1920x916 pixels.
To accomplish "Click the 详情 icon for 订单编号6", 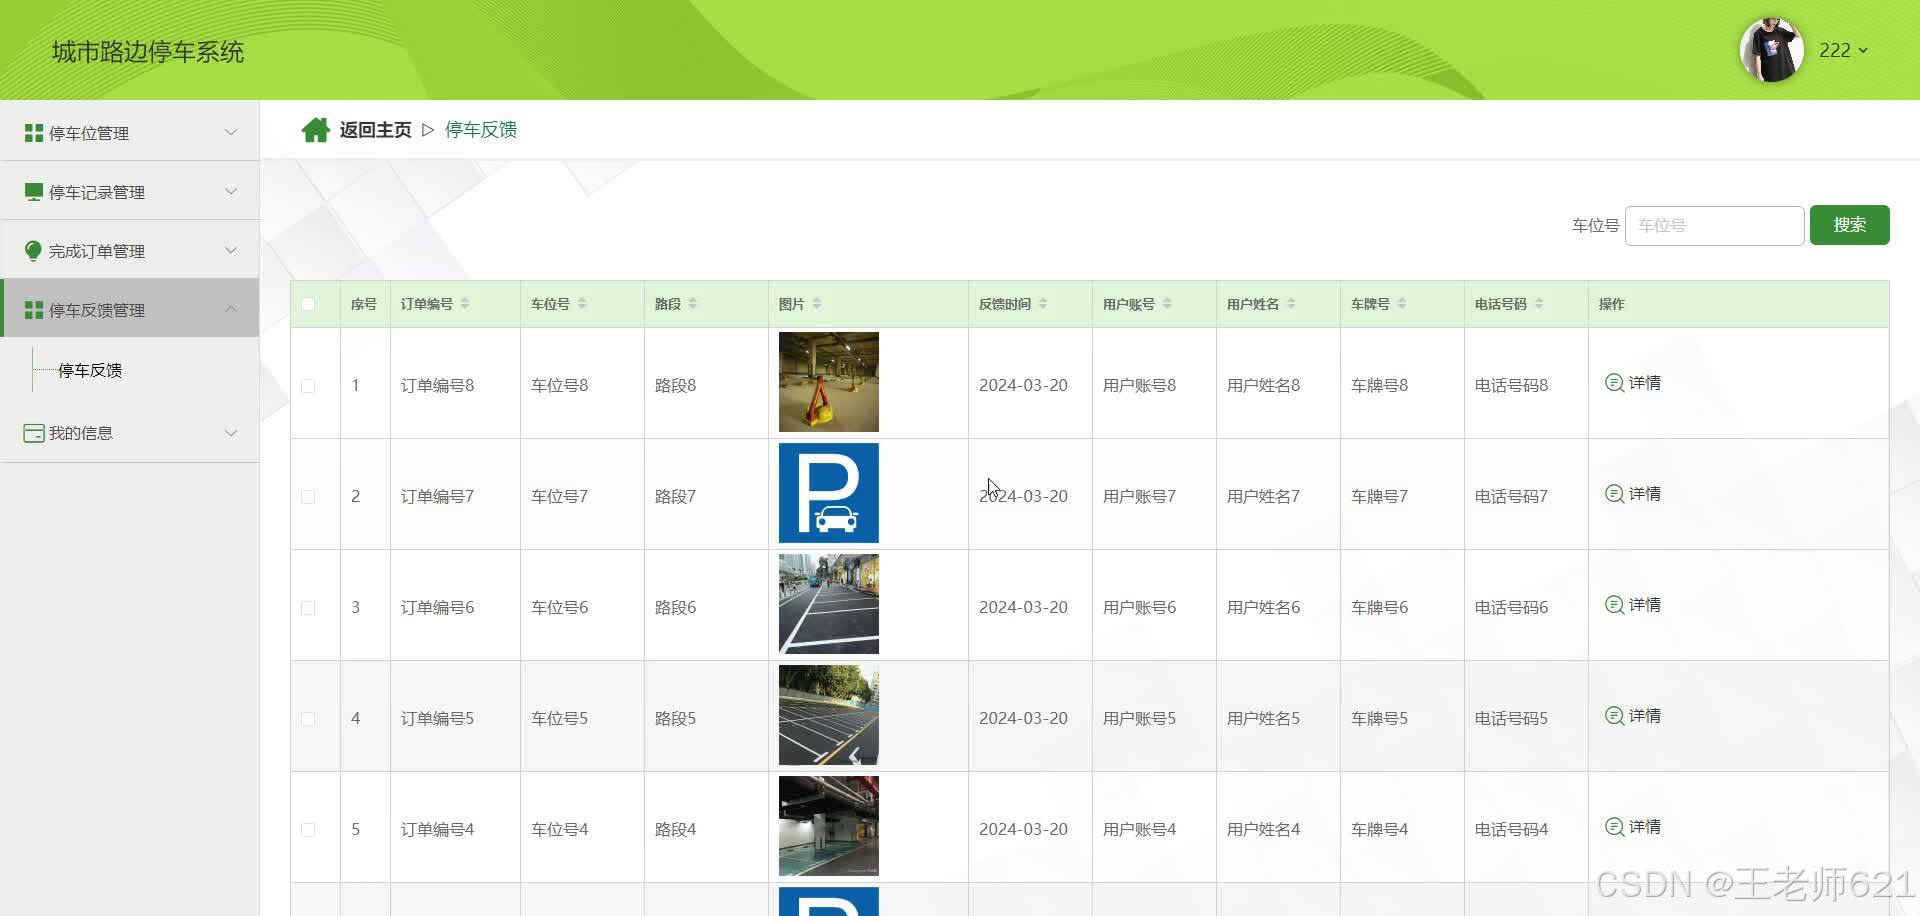I will [x=1614, y=605].
